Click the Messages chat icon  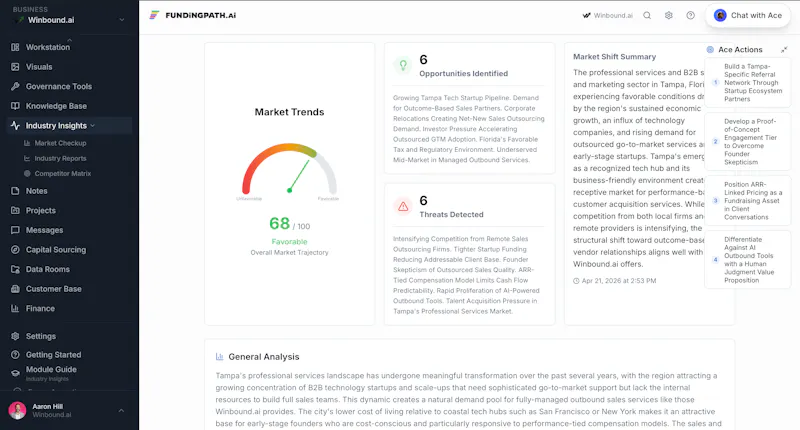coord(15,230)
